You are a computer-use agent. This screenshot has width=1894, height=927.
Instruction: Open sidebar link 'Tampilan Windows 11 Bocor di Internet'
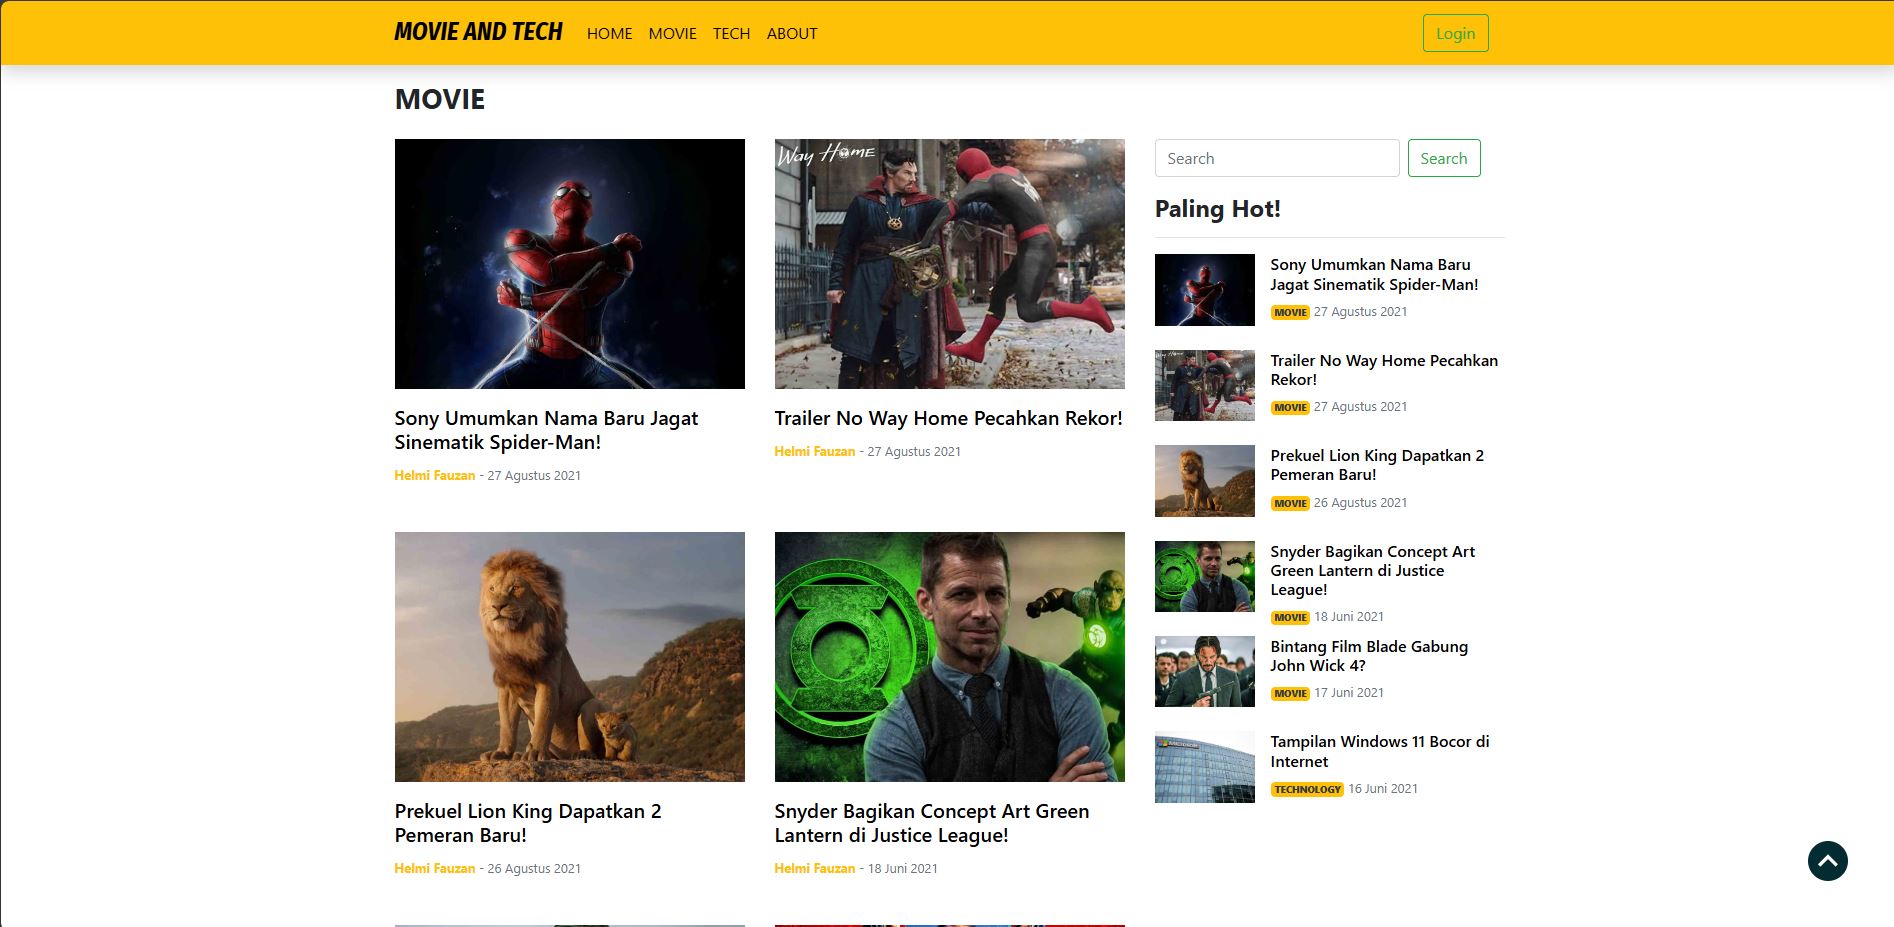(1380, 751)
